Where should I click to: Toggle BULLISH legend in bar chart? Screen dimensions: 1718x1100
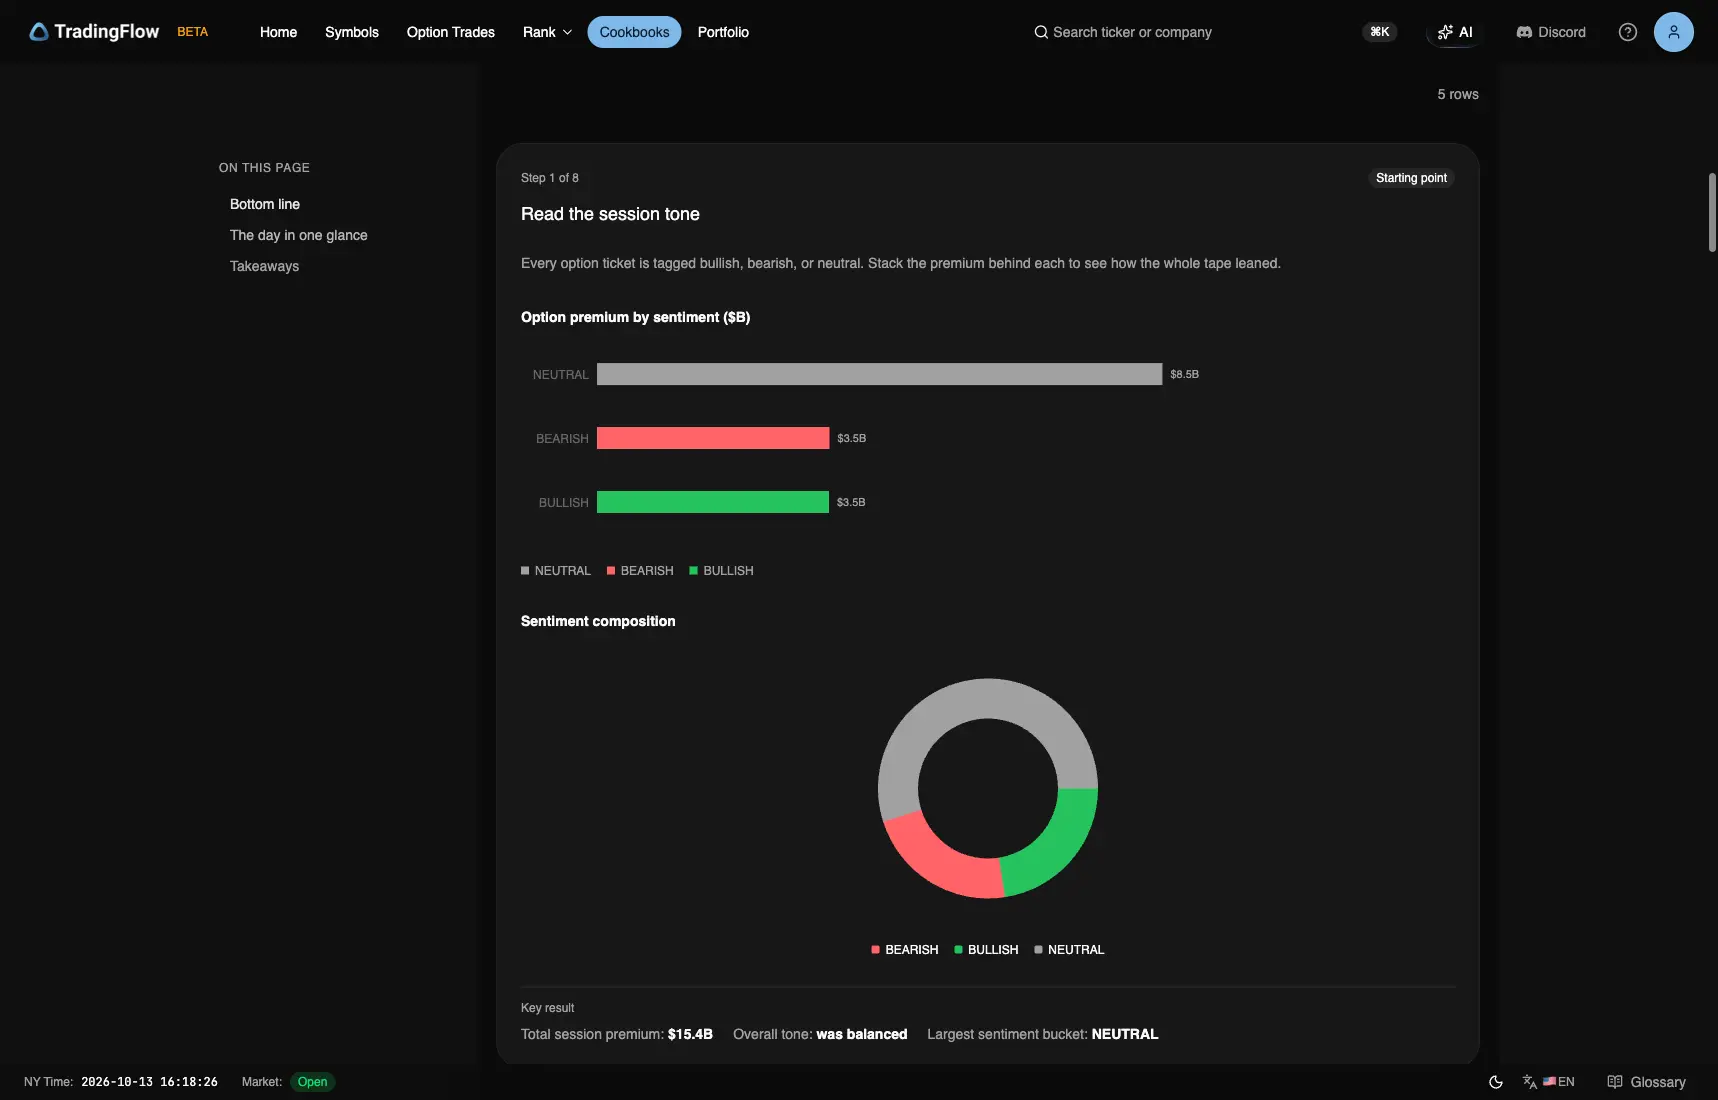click(x=722, y=571)
